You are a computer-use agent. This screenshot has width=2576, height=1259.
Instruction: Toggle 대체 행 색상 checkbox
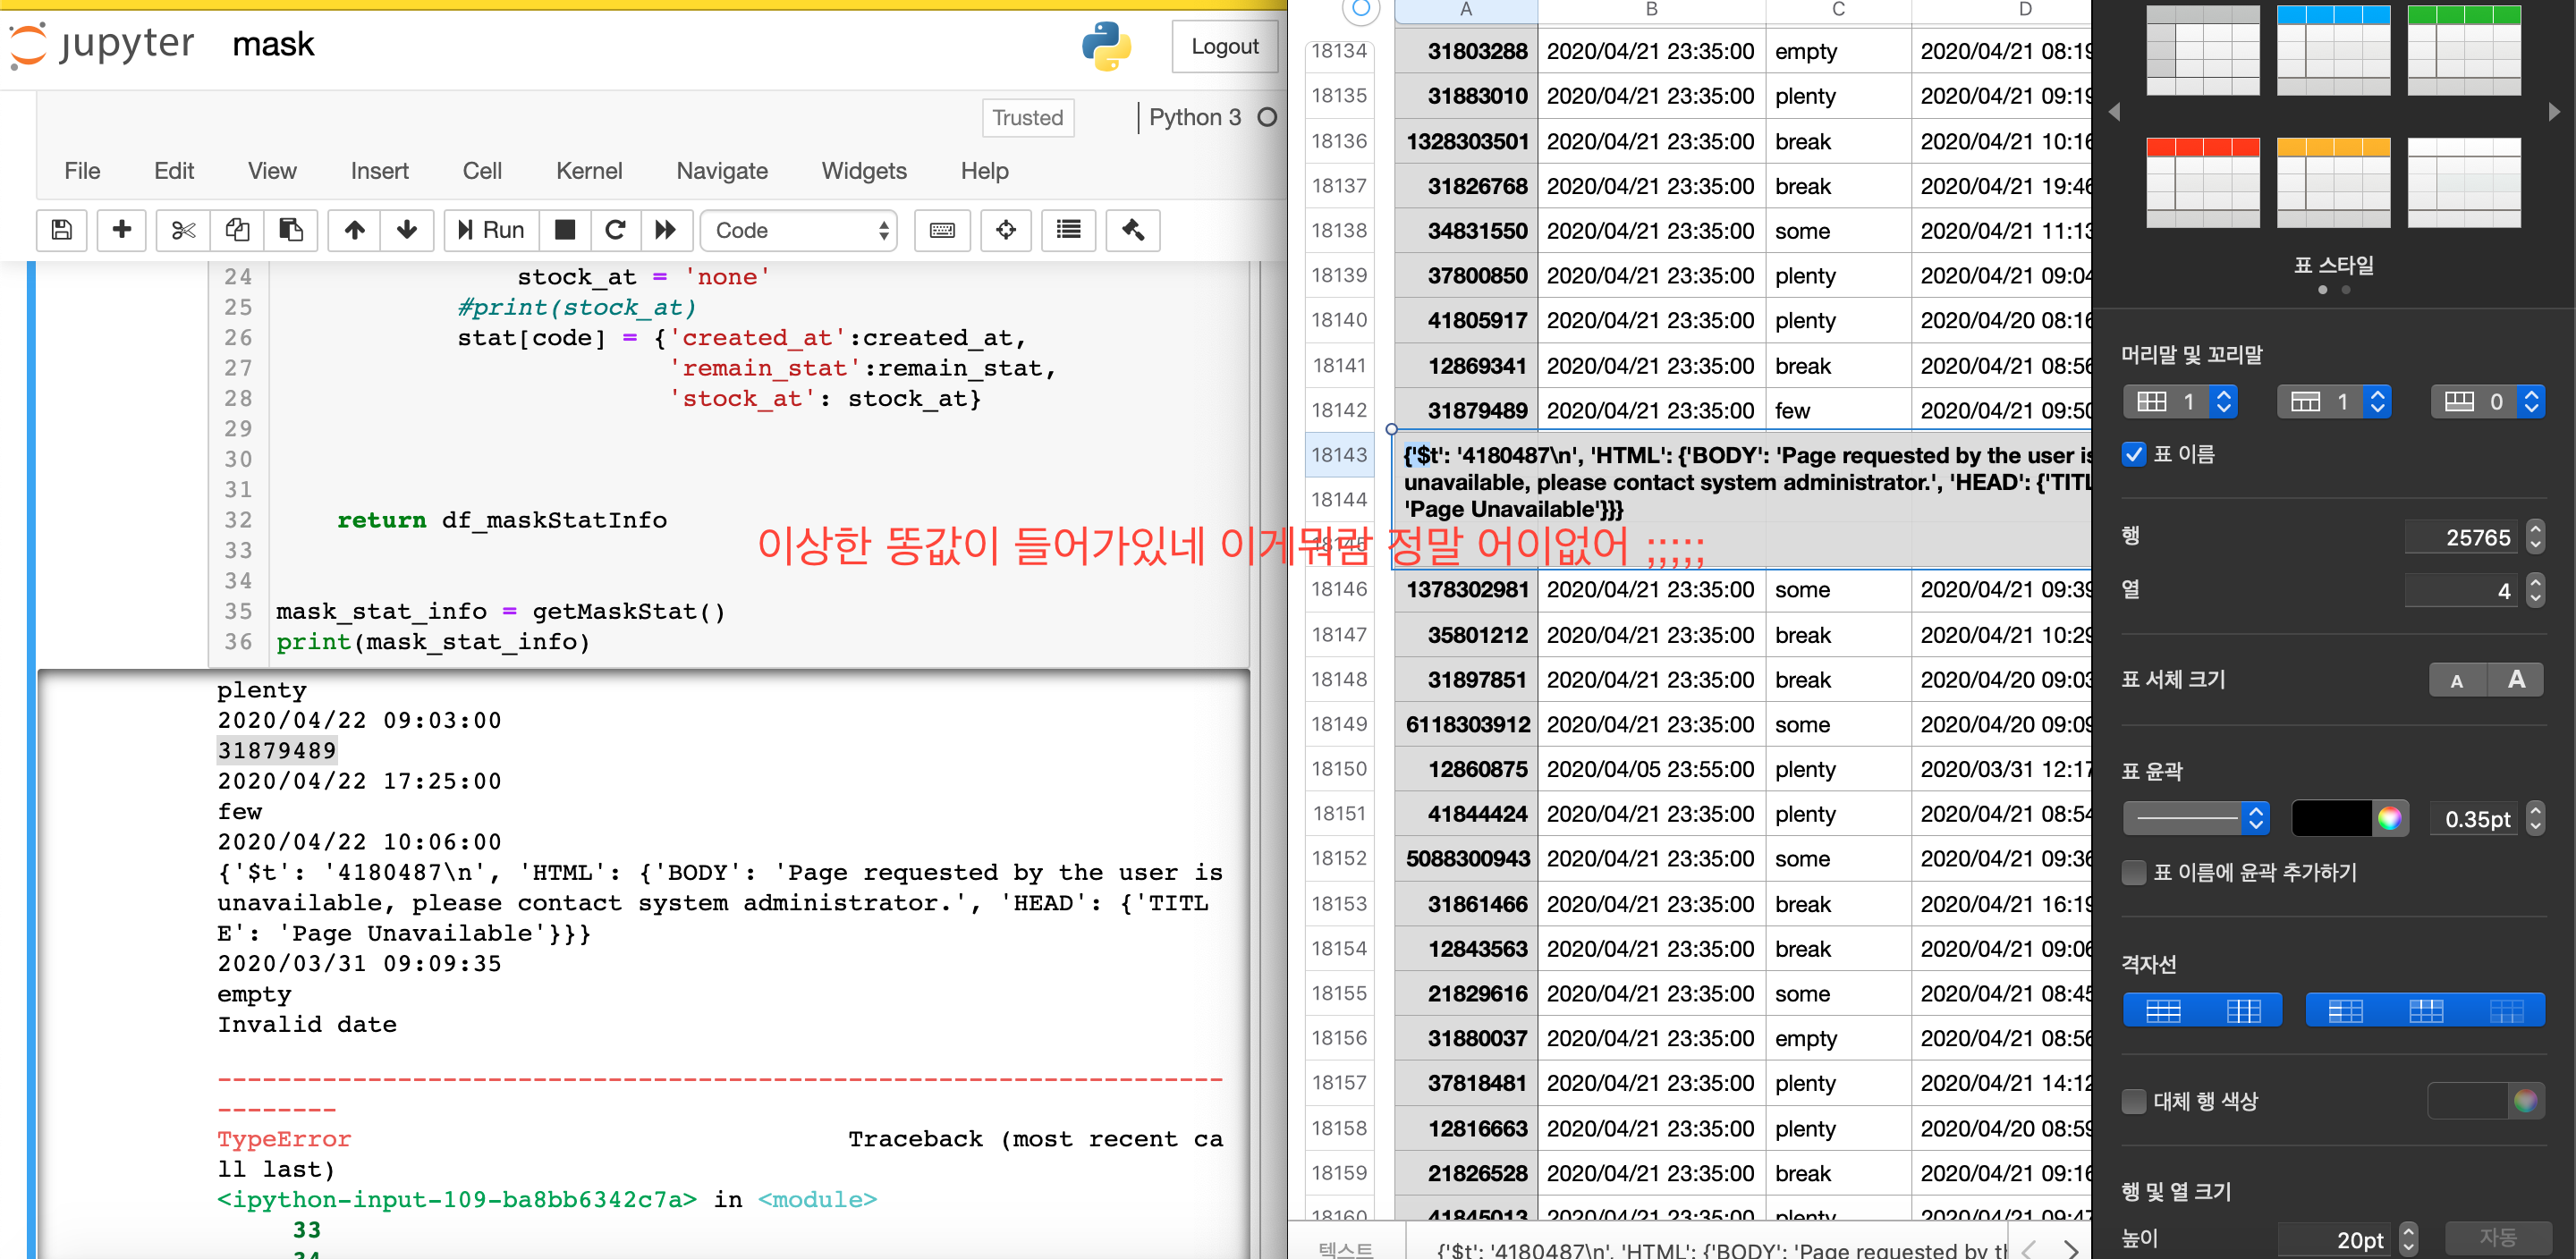tap(2133, 1101)
